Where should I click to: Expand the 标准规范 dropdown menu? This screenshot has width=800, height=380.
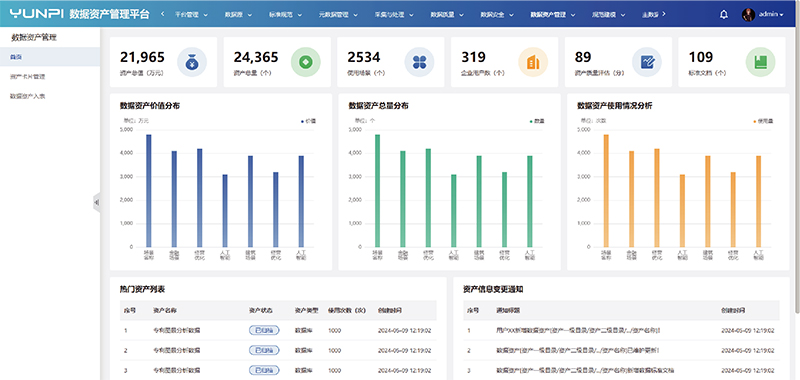point(285,15)
